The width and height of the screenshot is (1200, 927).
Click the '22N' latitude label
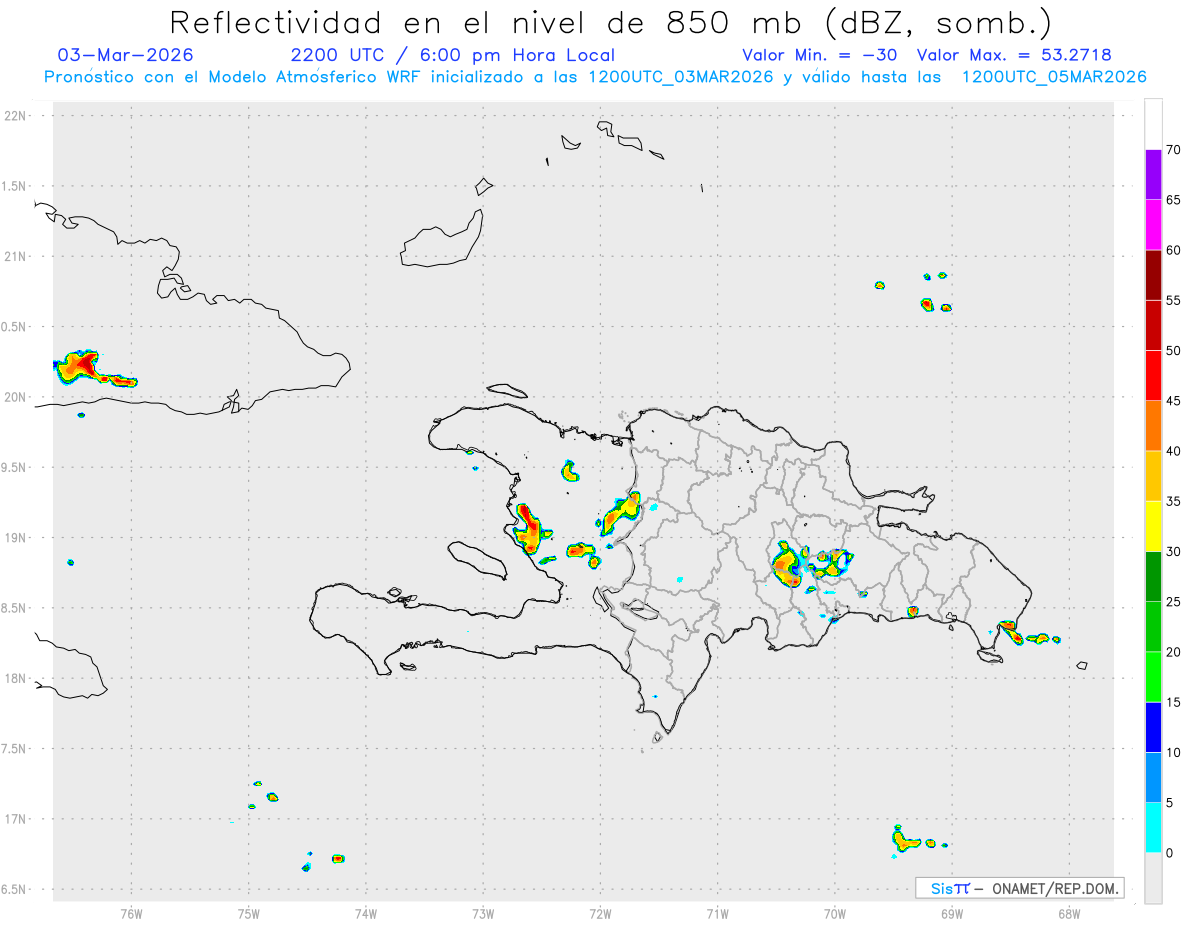point(17,116)
